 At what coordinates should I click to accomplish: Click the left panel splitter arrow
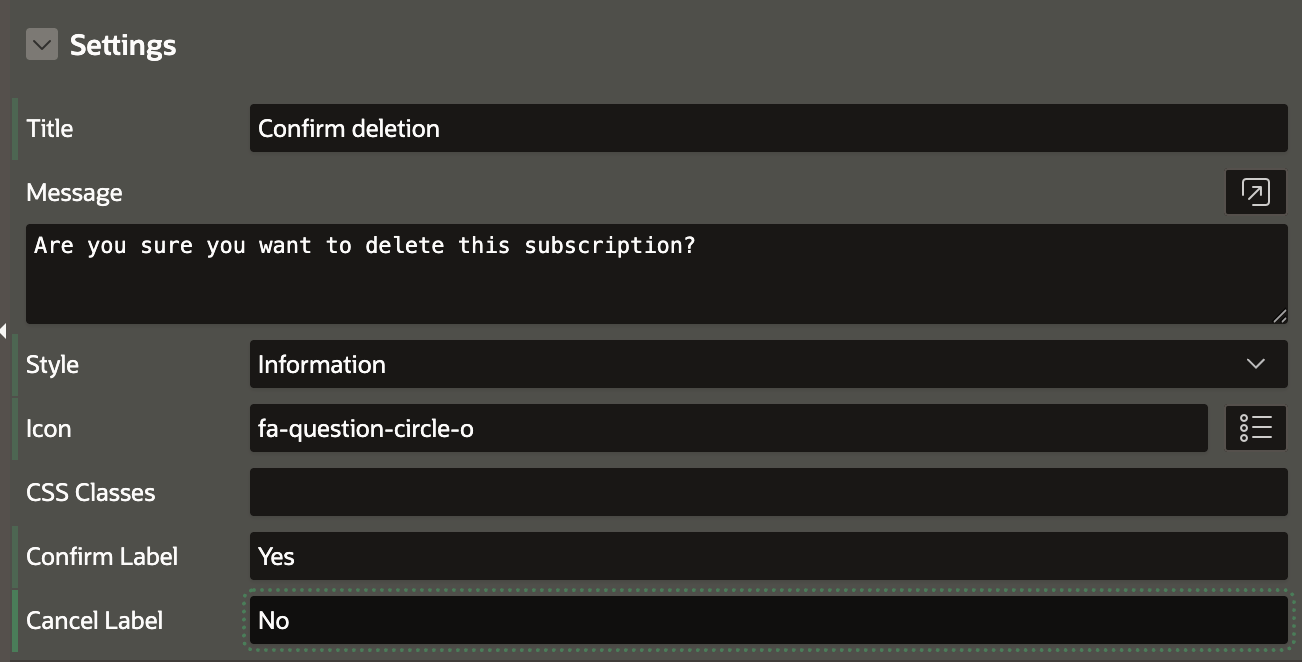[x=4, y=330]
